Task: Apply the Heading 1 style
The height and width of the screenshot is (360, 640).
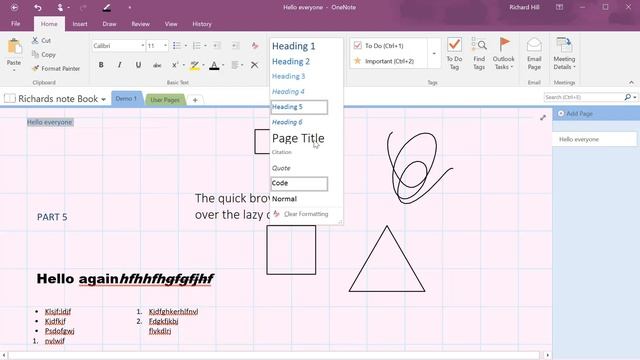Action: [294, 46]
